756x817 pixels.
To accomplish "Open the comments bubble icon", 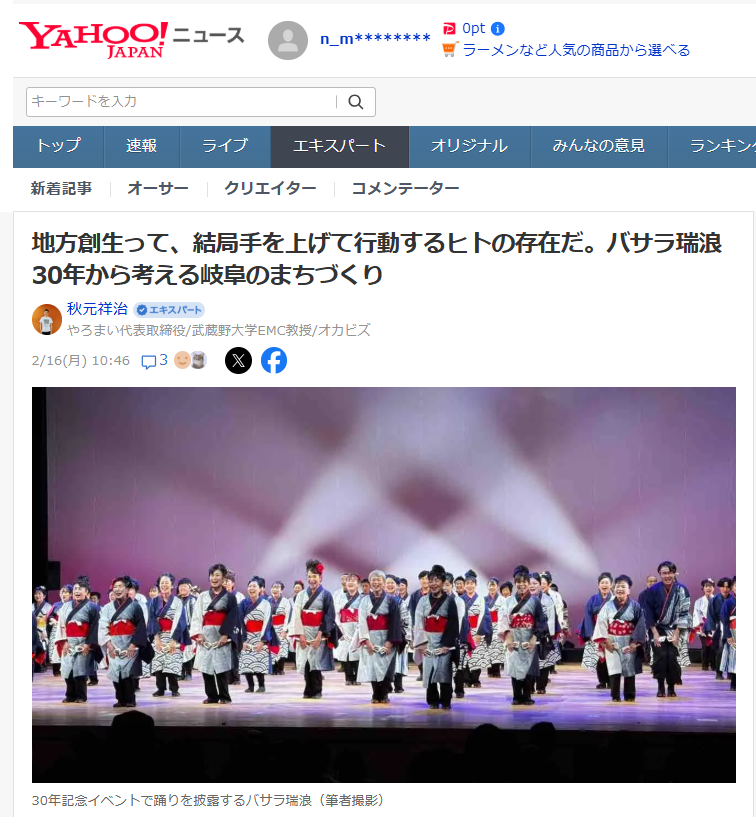I will (x=148, y=362).
